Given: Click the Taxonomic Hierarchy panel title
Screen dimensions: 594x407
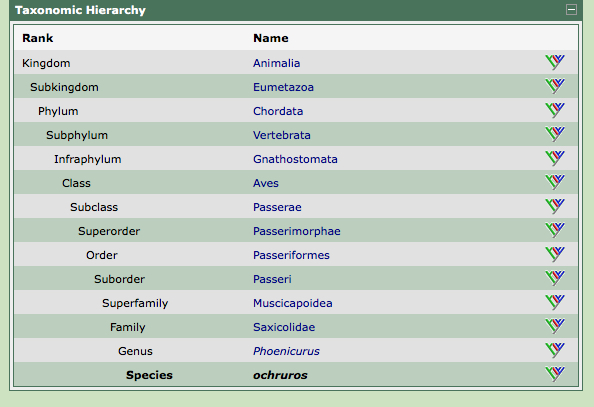Looking at the screenshot, I should (x=80, y=10).
